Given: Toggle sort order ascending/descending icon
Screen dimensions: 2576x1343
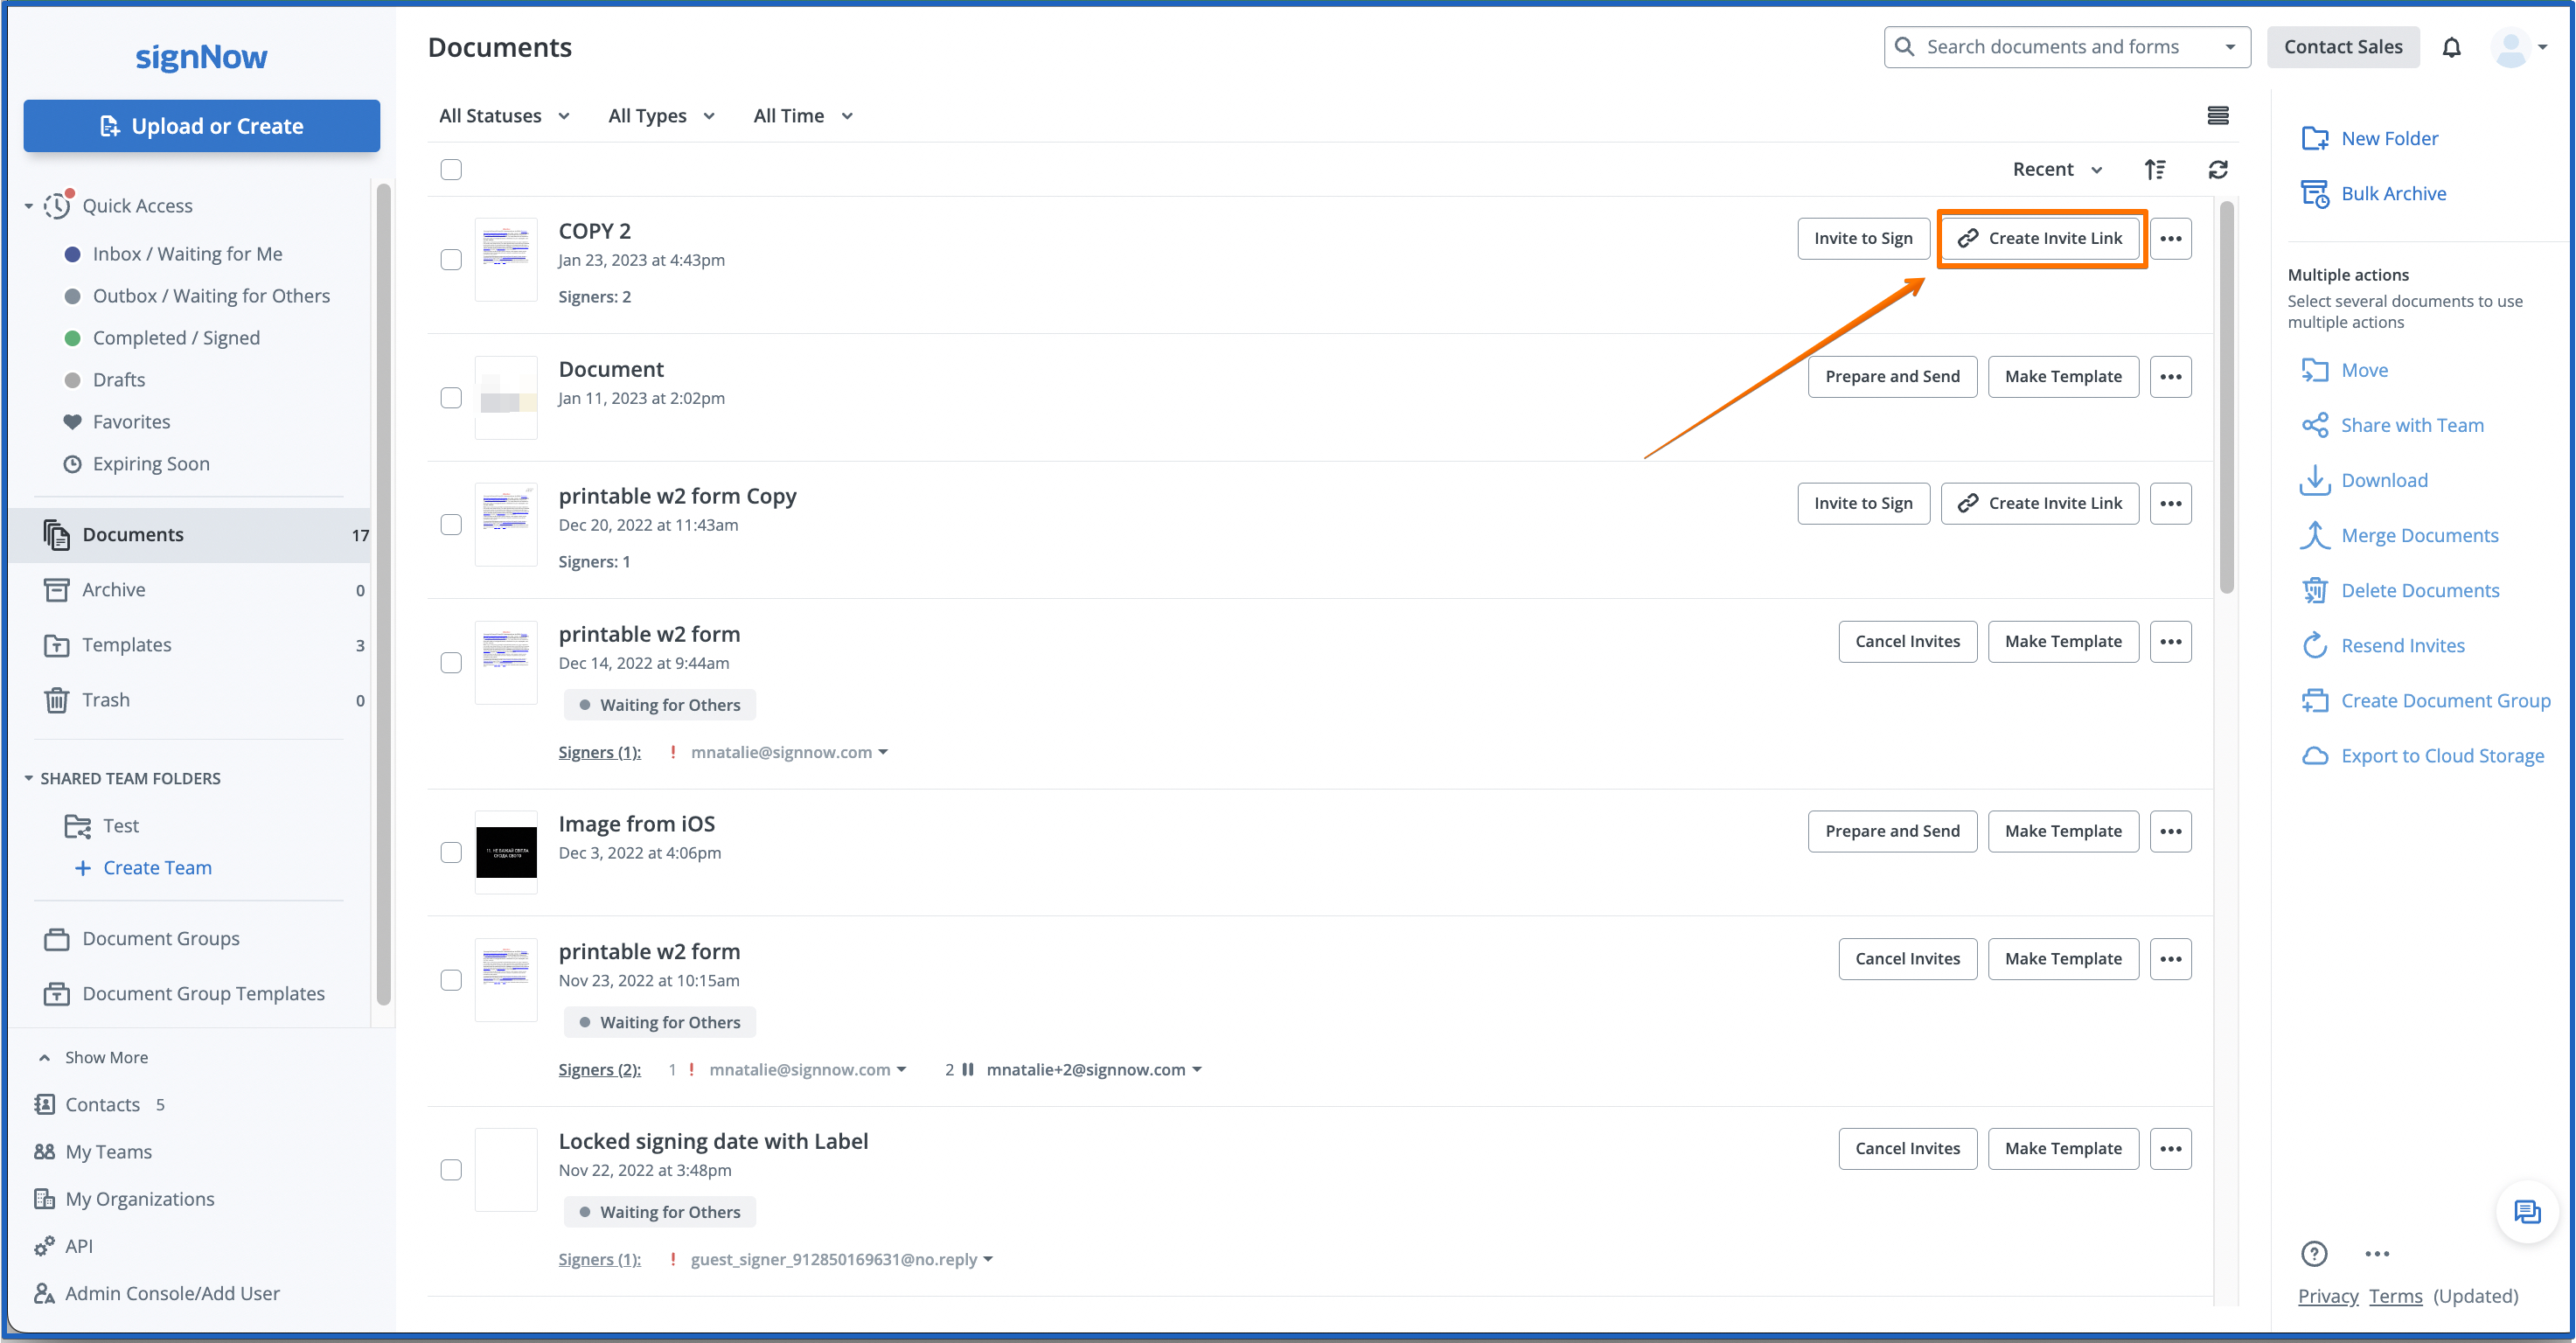Looking at the screenshot, I should coord(2155,169).
